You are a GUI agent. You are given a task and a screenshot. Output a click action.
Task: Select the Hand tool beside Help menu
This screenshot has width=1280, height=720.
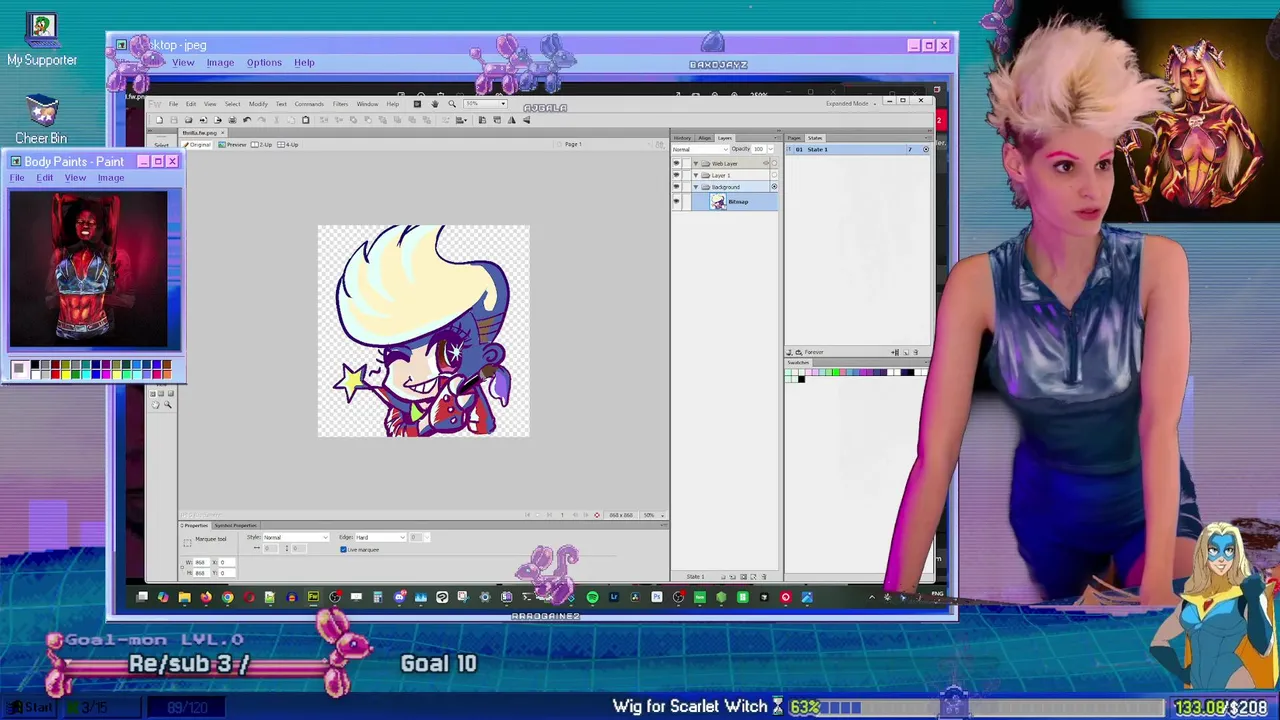coord(435,104)
